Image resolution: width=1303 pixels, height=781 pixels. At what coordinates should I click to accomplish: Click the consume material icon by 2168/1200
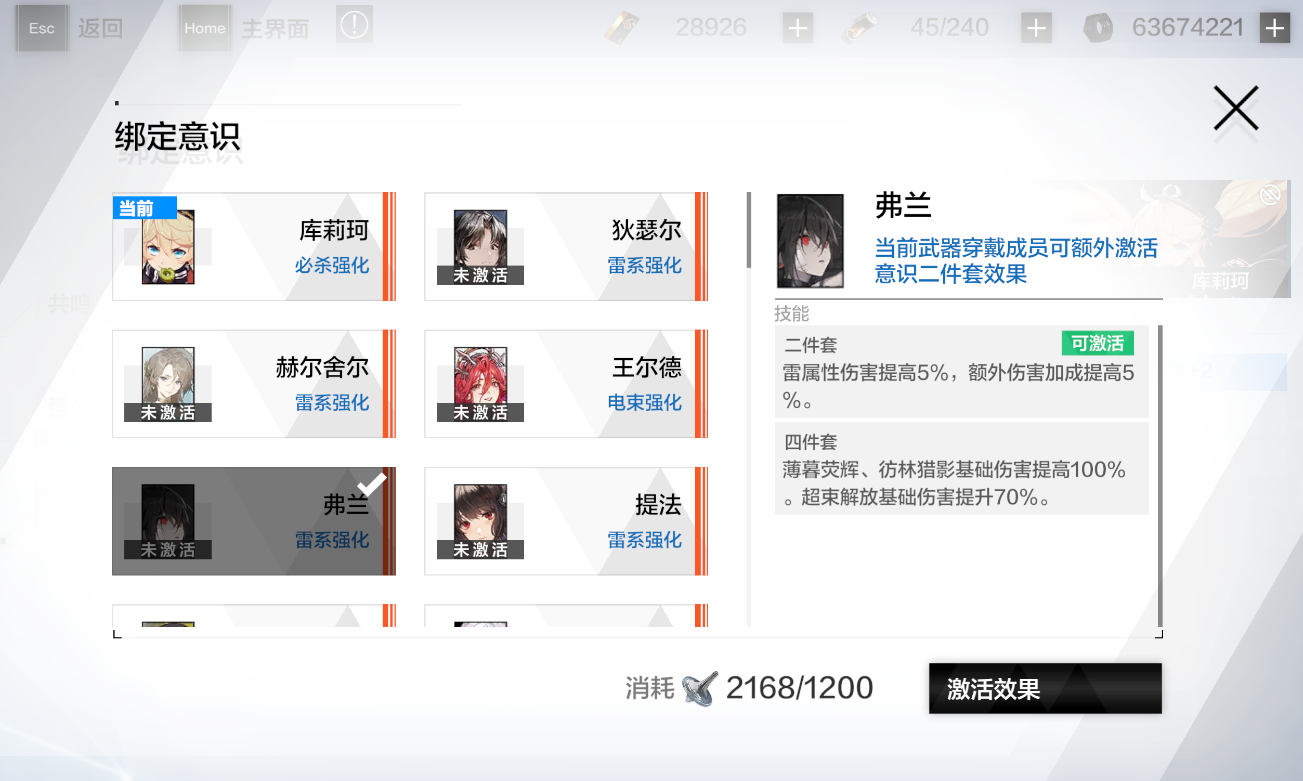[700, 688]
